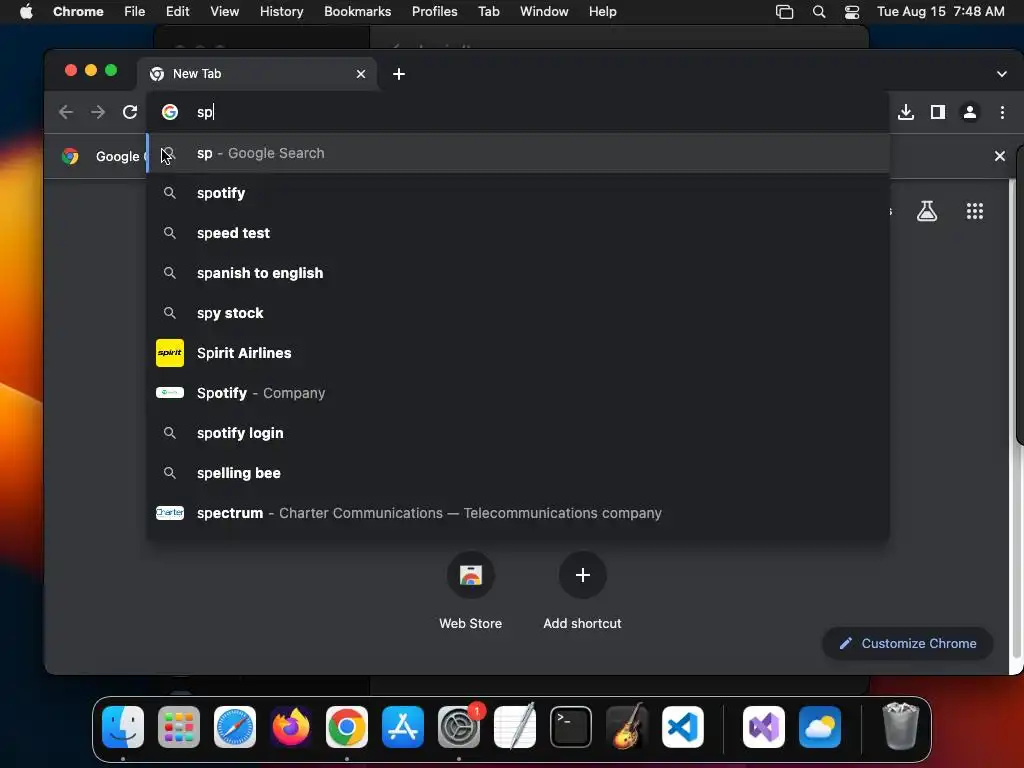Viewport: 1024px width, 768px height.
Task: Choose the 'spotify' search suggestion
Action: [517, 193]
